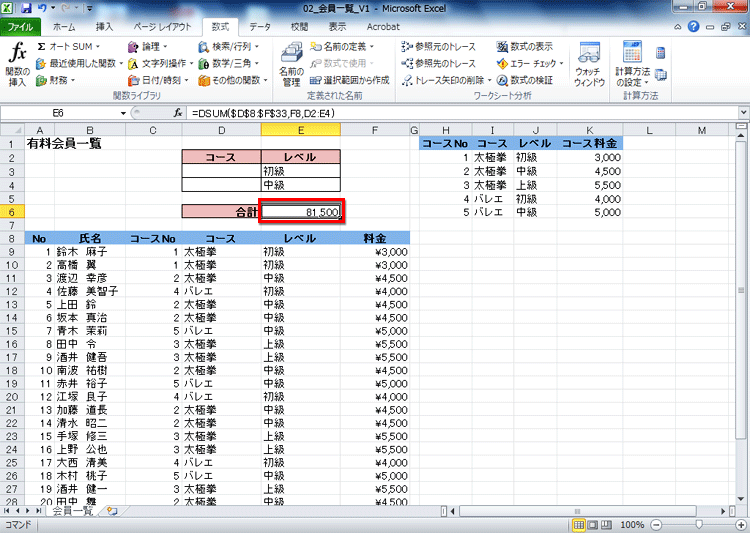750x533 pixels.
Task: Switch to Page Layout view in status bar
Action: coord(592,525)
